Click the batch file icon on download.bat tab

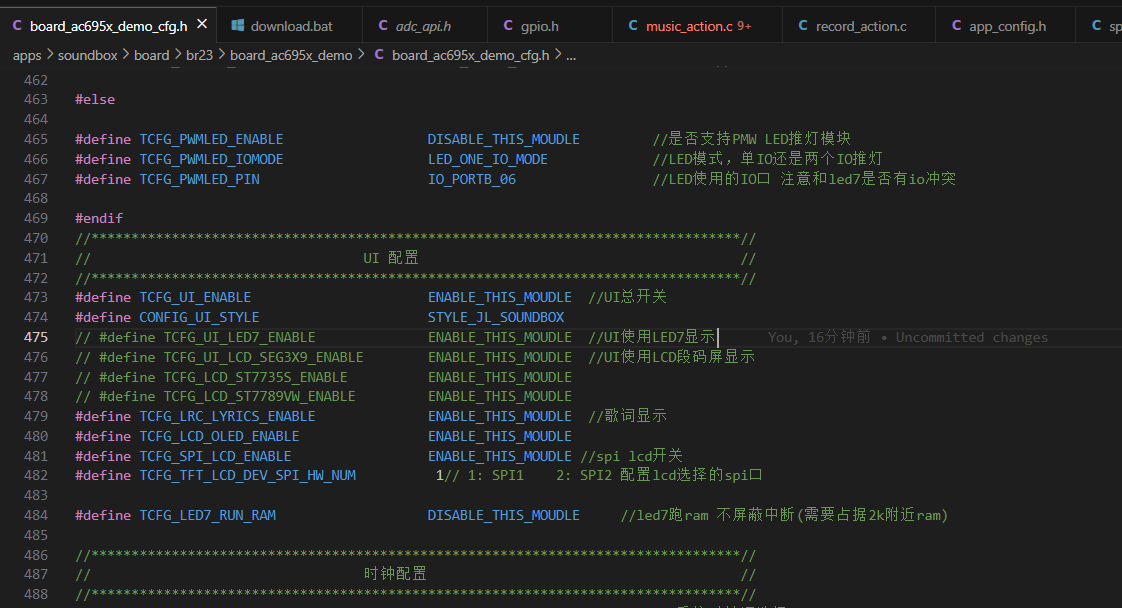(237, 24)
